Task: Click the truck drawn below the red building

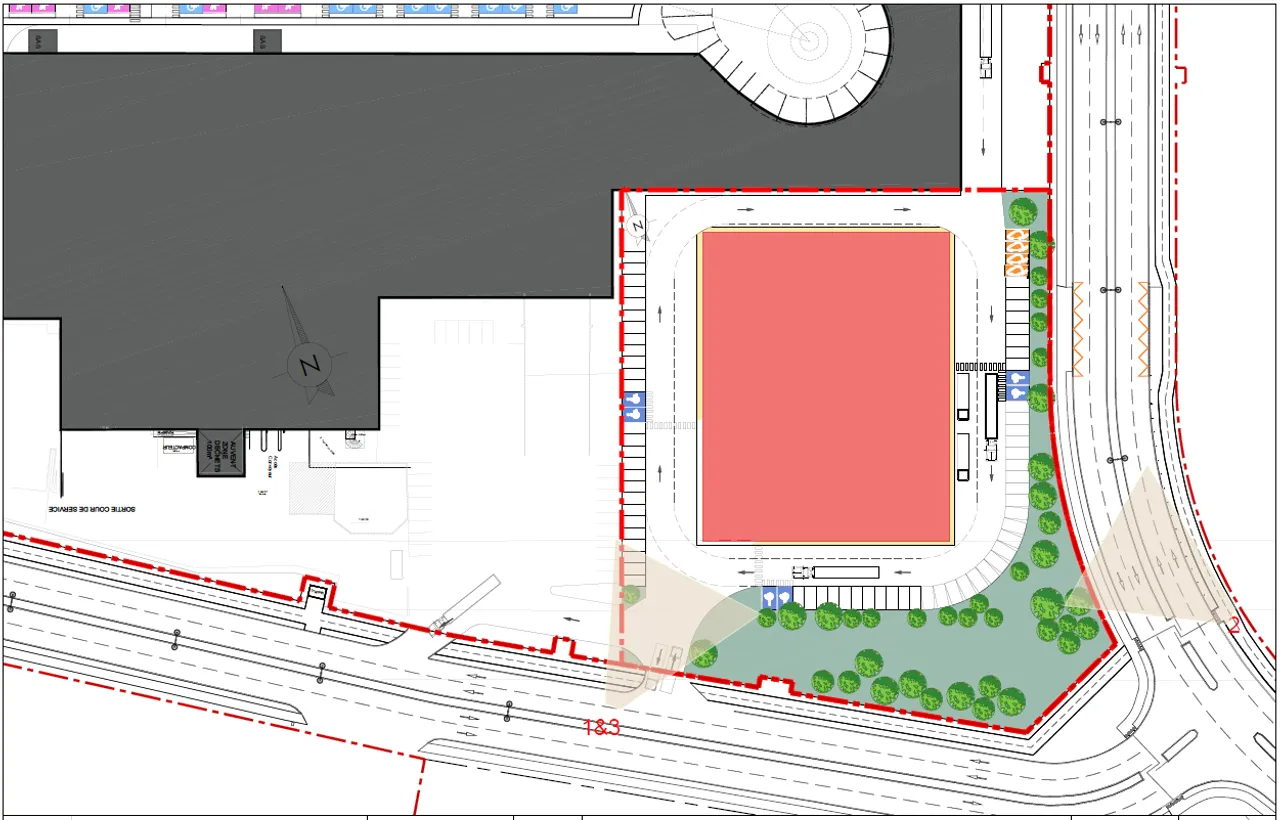Action: pos(836,572)
